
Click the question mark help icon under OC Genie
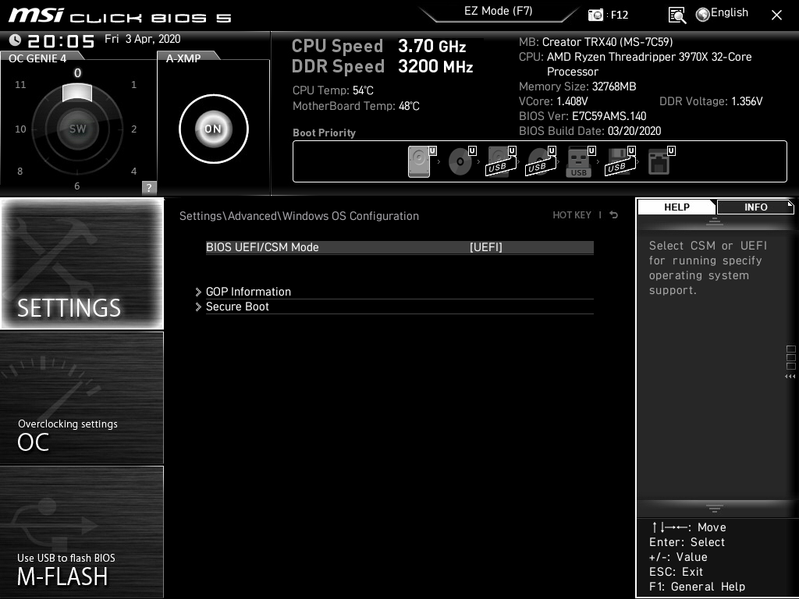(149, 187)
